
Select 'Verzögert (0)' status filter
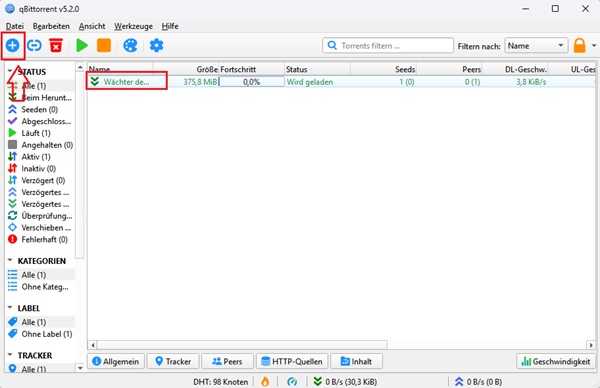[x=39, y=180]
